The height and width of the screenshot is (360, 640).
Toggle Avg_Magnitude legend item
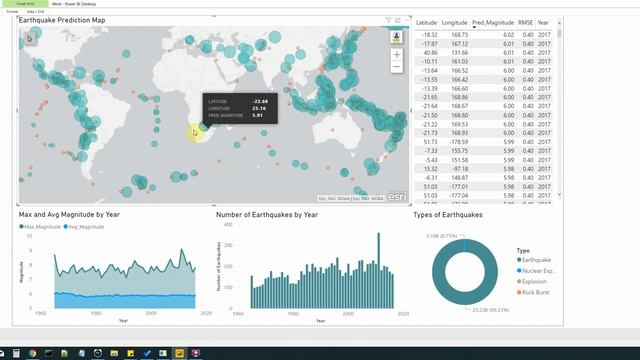pyautogui.click(x=84, y=227)
